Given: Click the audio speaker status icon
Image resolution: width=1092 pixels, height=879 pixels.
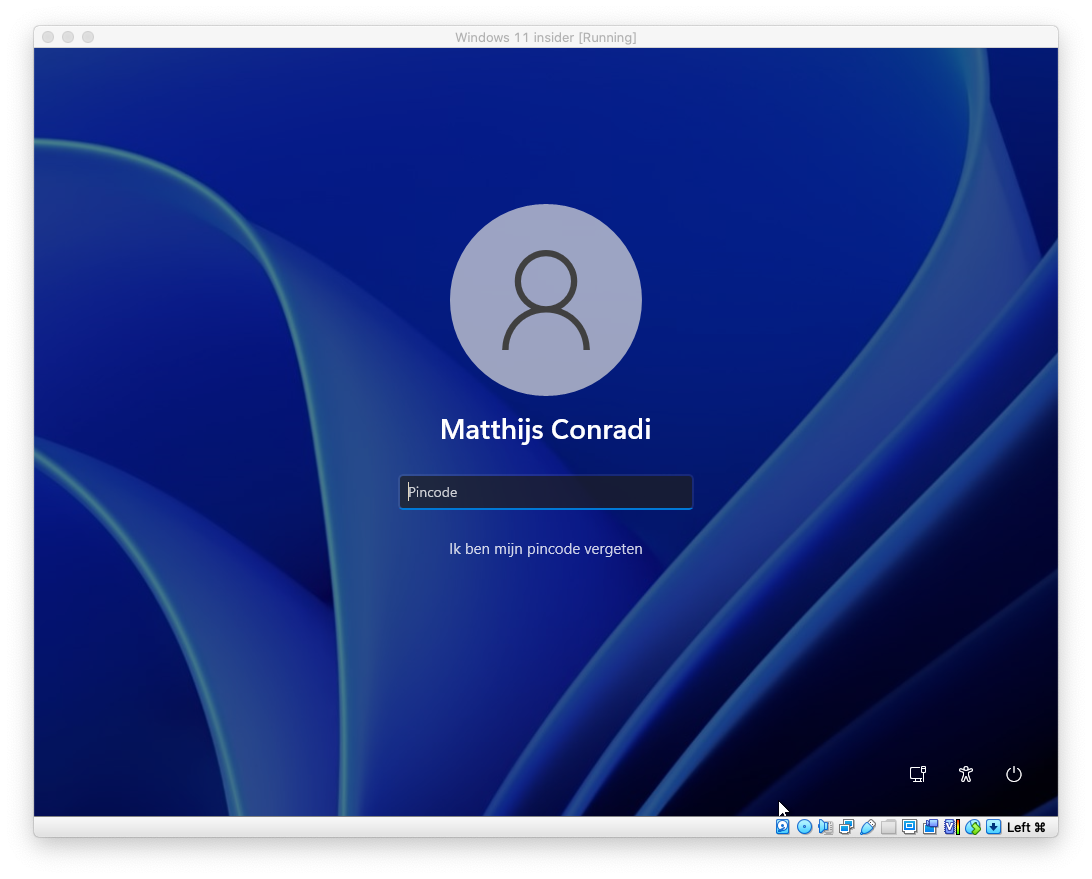Looking at the screenshot, I should pos(825,827).
